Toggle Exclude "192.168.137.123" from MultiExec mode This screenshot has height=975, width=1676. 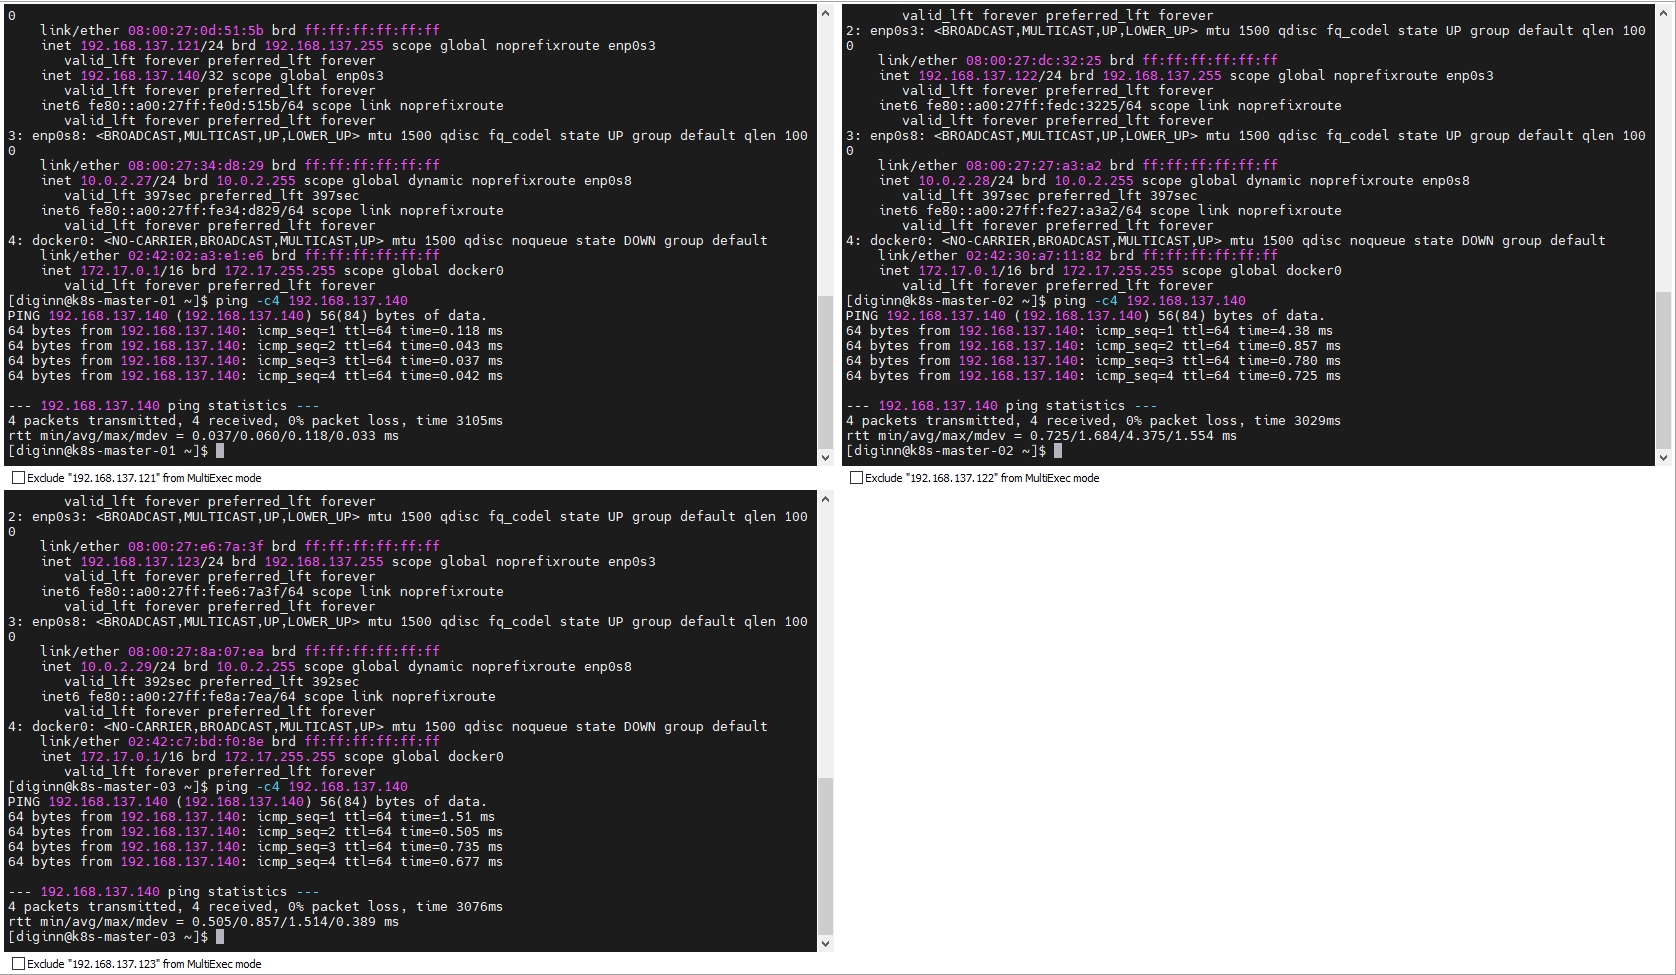pos(18,964)
